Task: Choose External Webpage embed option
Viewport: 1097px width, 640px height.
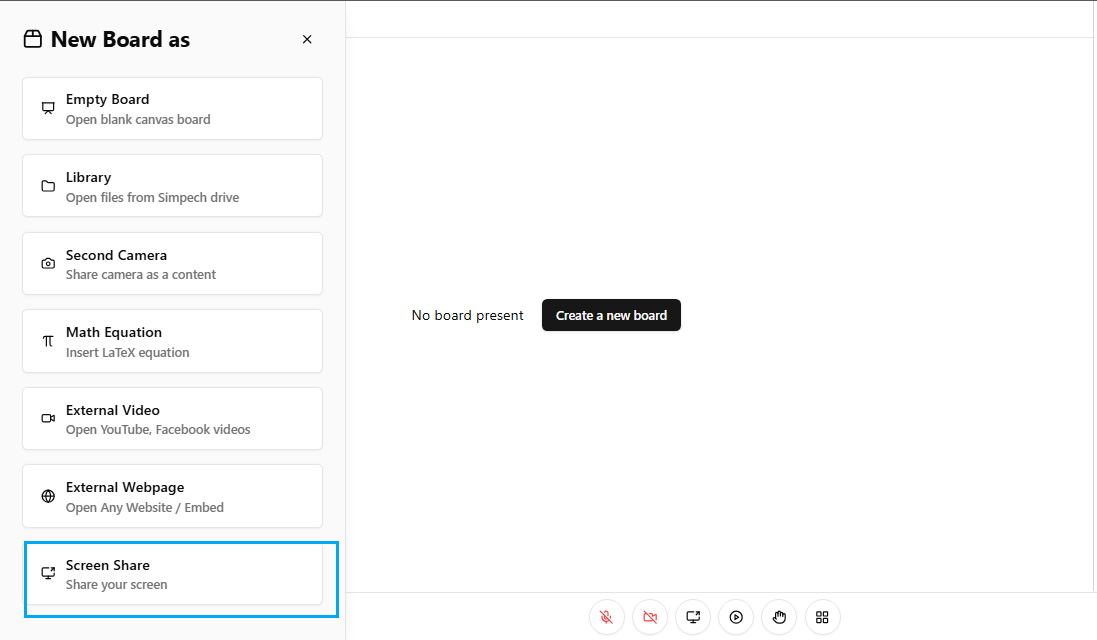Action: (x=172, y=496)
